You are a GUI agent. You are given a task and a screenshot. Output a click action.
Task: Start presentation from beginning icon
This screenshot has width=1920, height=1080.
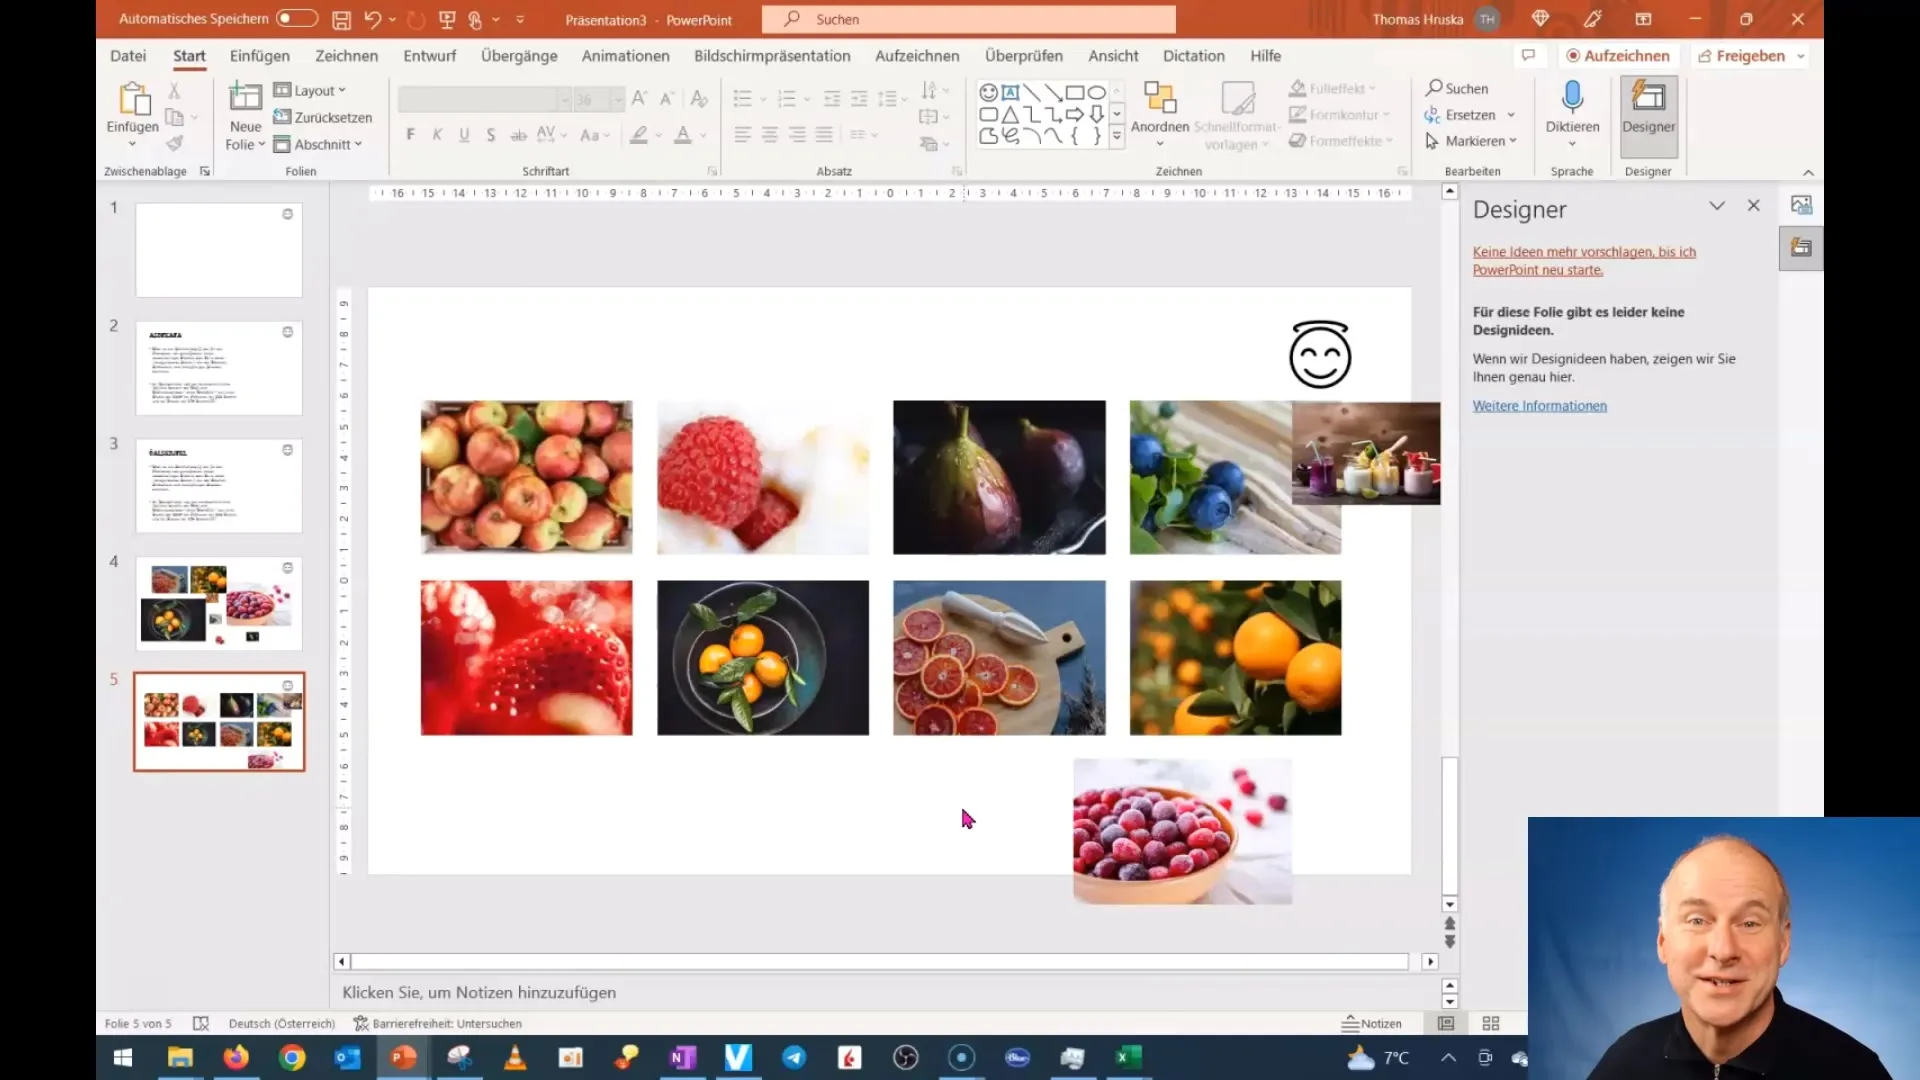[447, 19]
